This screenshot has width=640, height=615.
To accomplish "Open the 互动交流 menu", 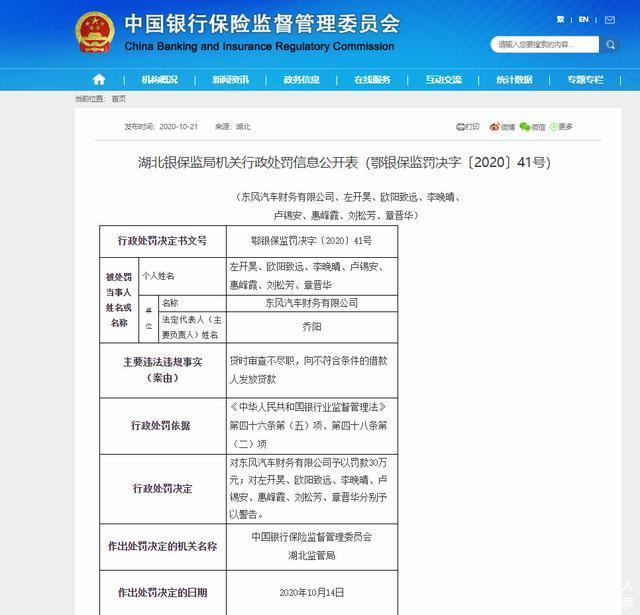I will click(x=443, y=80).
